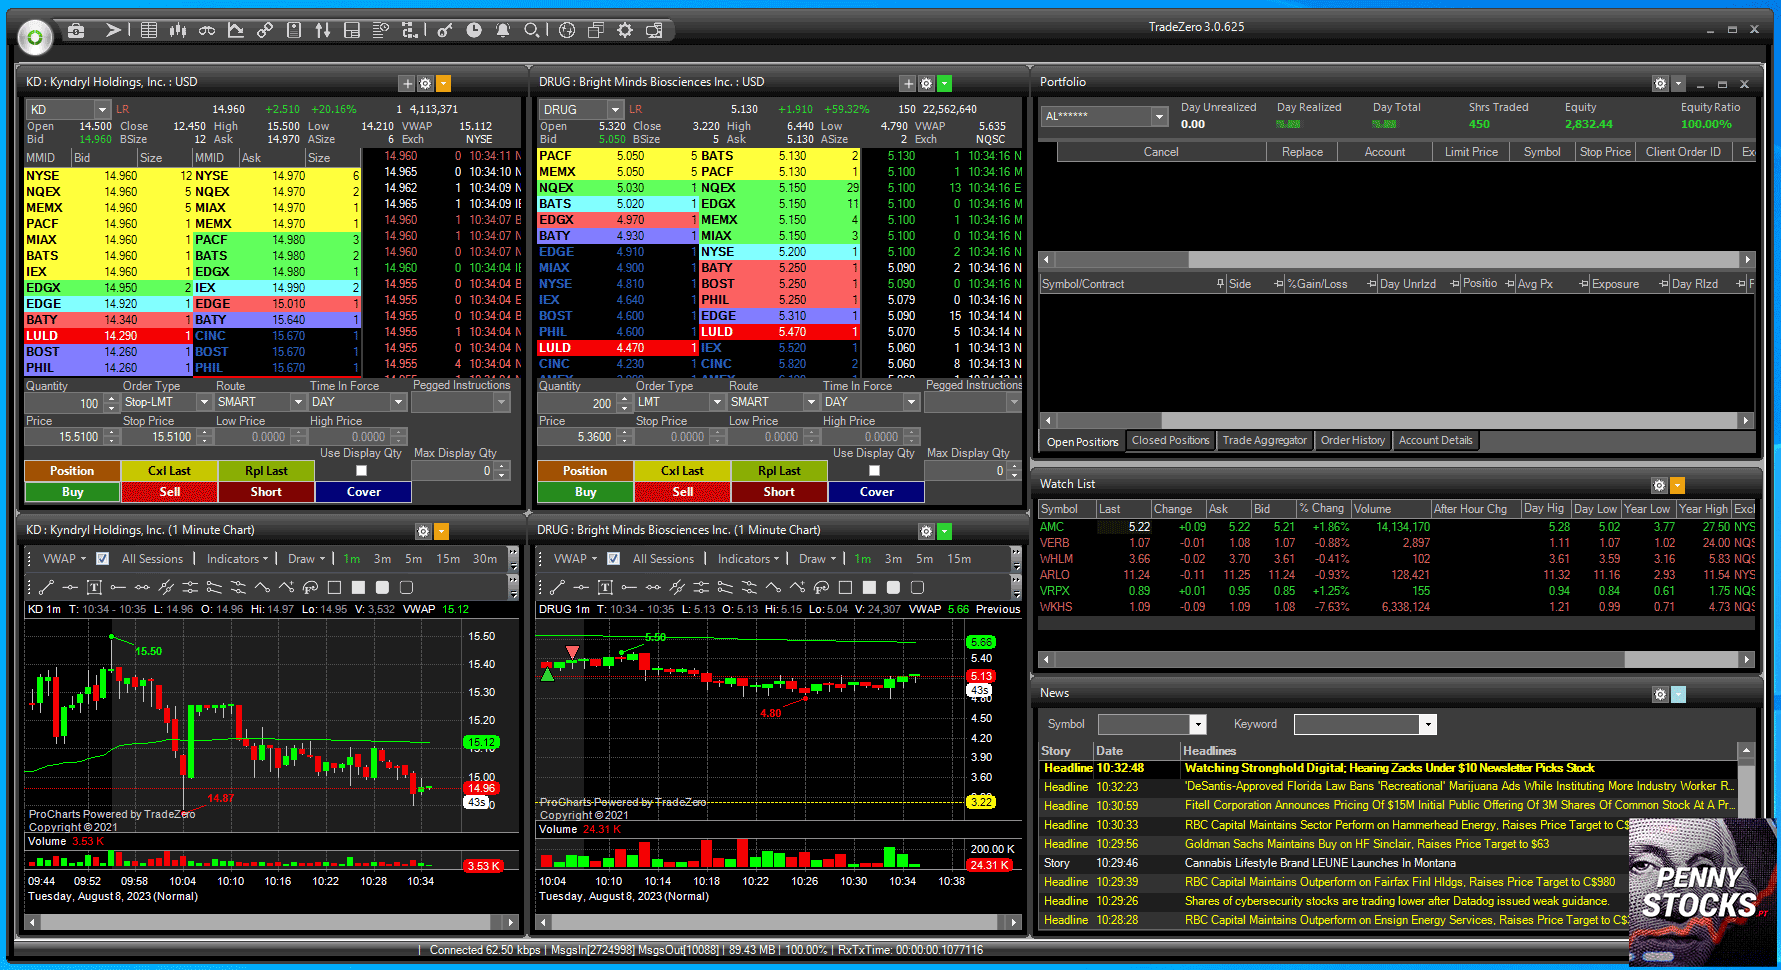Image resolution: width=1781 pixels, height=970 pixels.
Task: Click the chain link icon in top toolbar
Action: pos(265,30)
